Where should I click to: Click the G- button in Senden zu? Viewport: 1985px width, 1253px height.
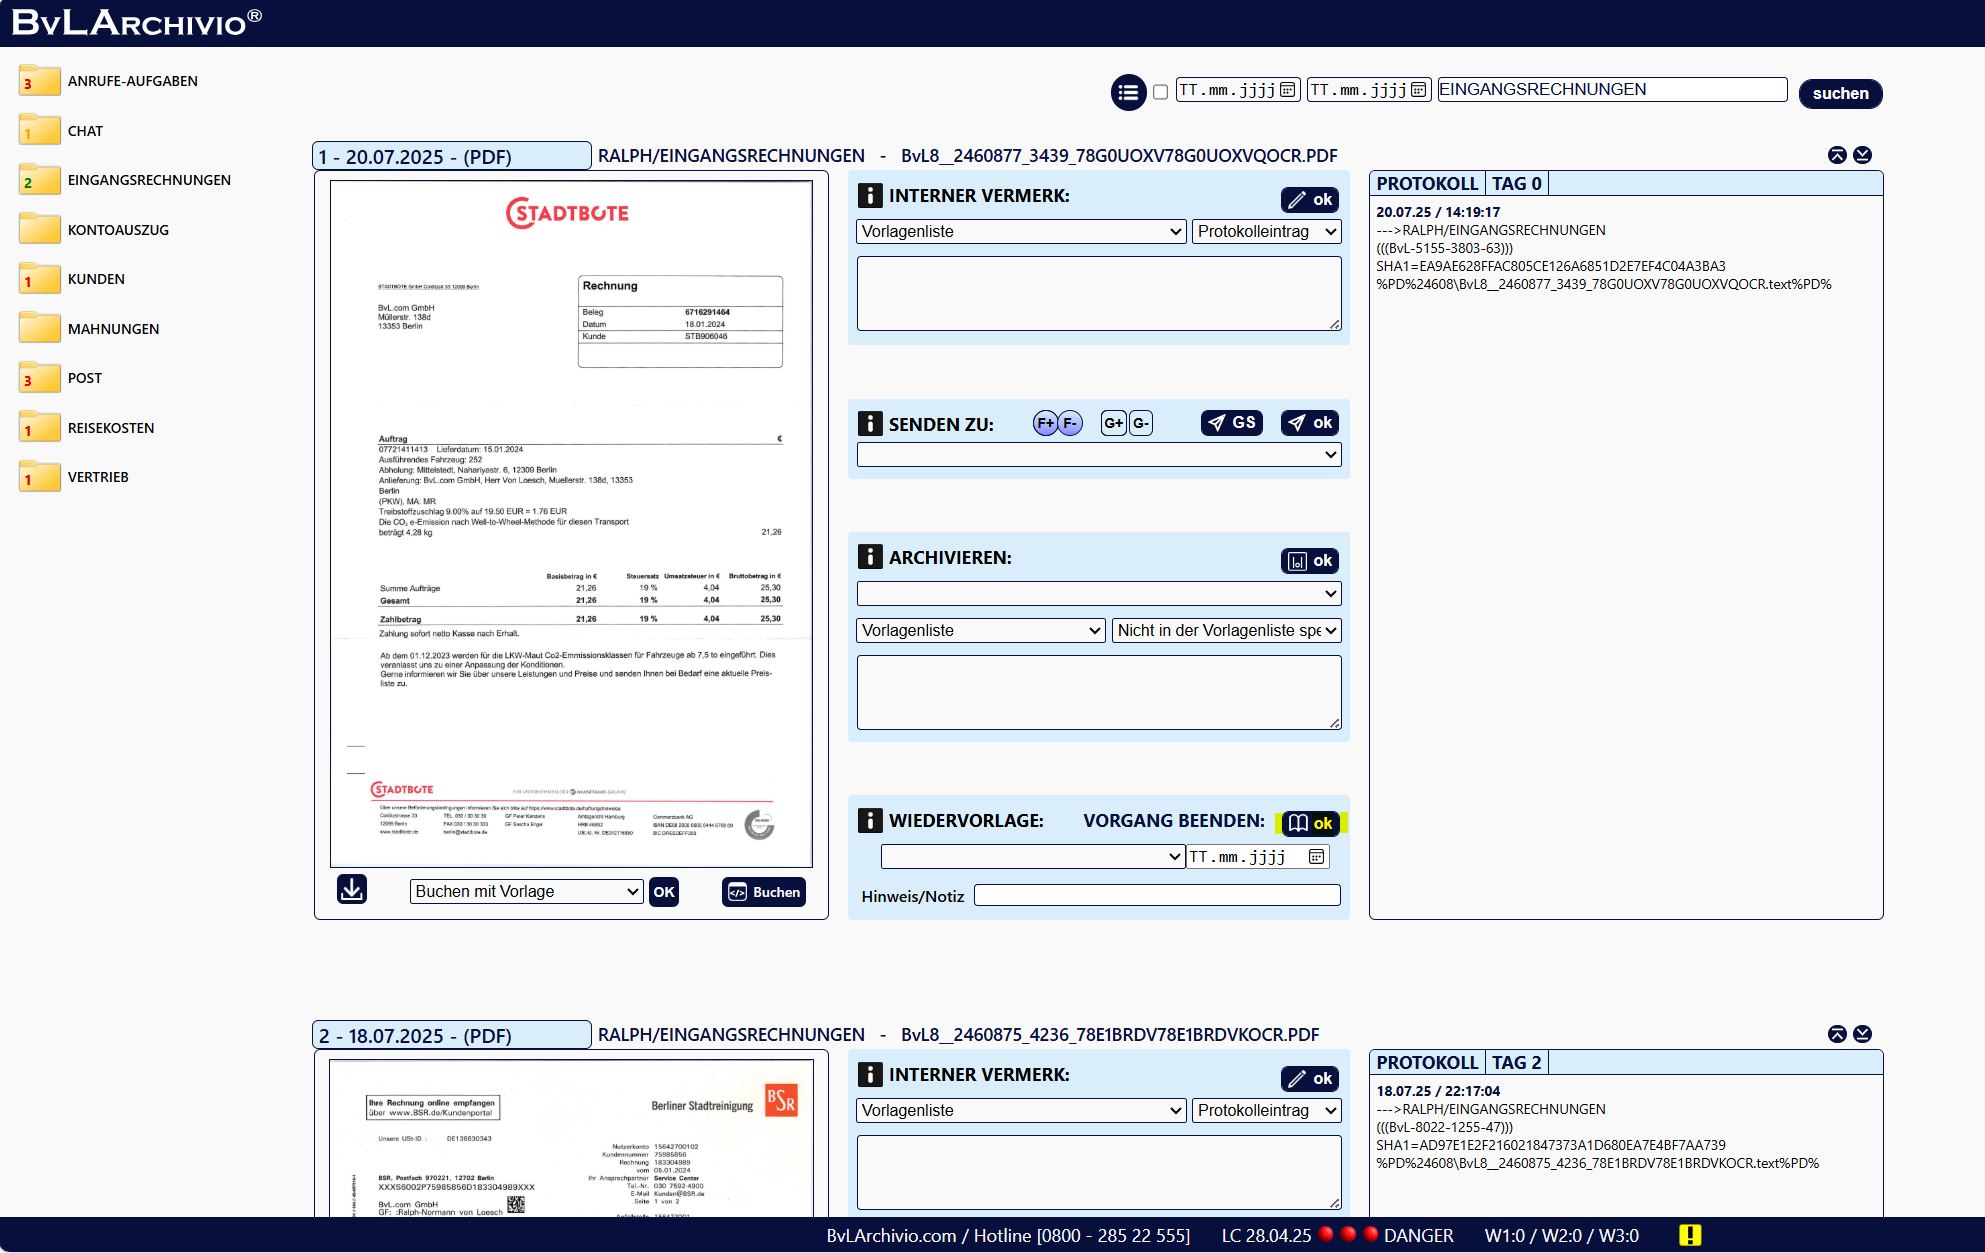(1141, 423)
